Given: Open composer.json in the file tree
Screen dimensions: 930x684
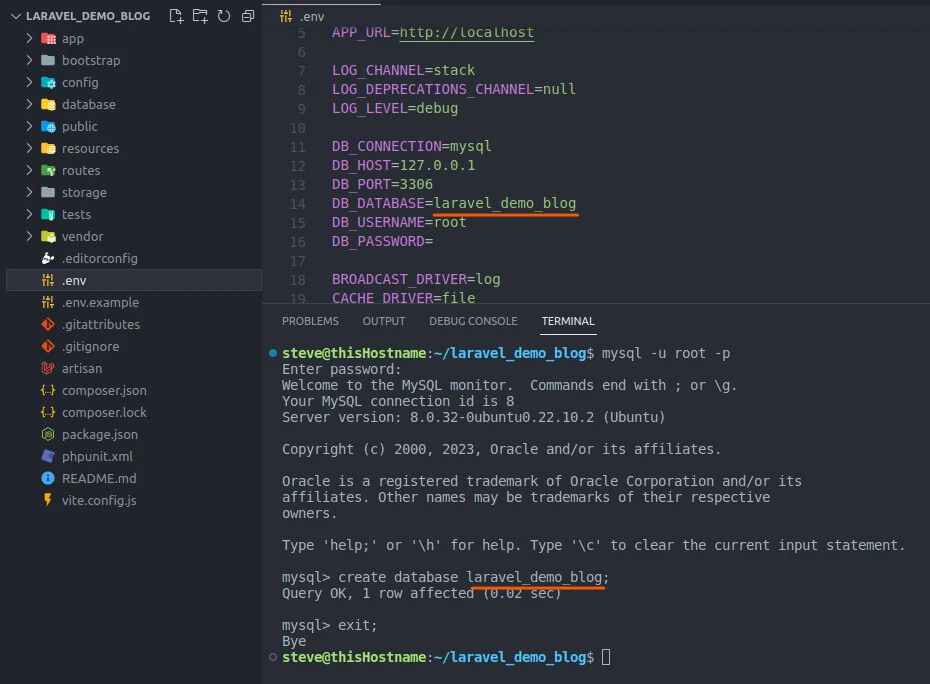Looking at the screenshot, I should coord(104,390).
